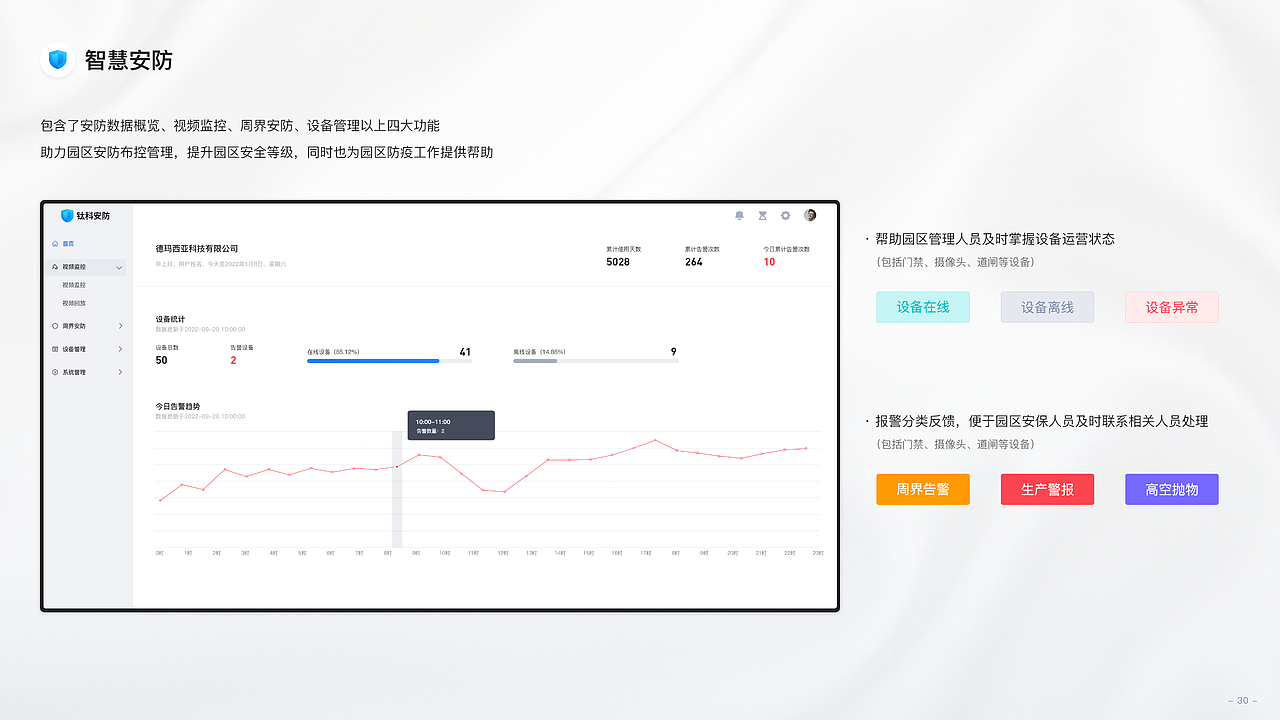The height and width of the screenshot is (720, 1280).
Task: Open the 视频监控 submenu item
Action: pos(74,285)
